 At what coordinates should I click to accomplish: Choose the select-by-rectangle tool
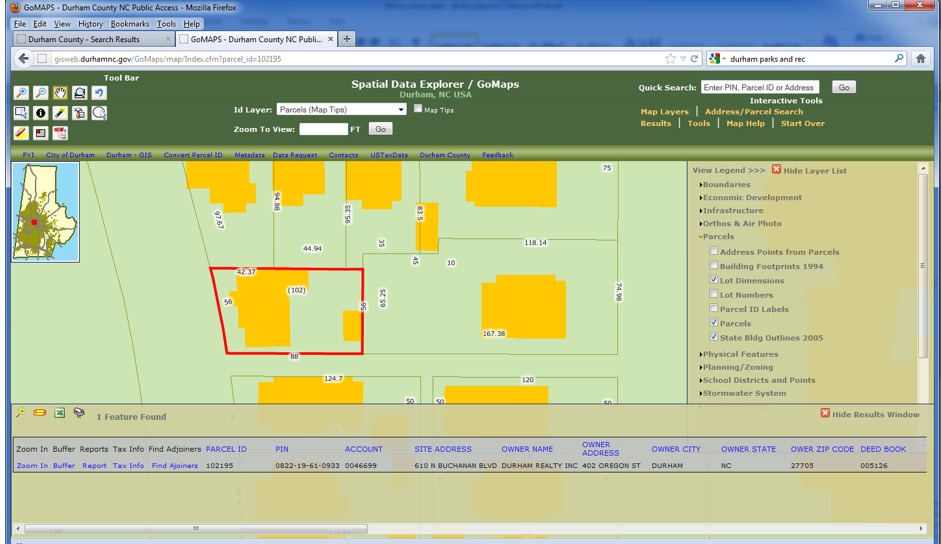21,113
